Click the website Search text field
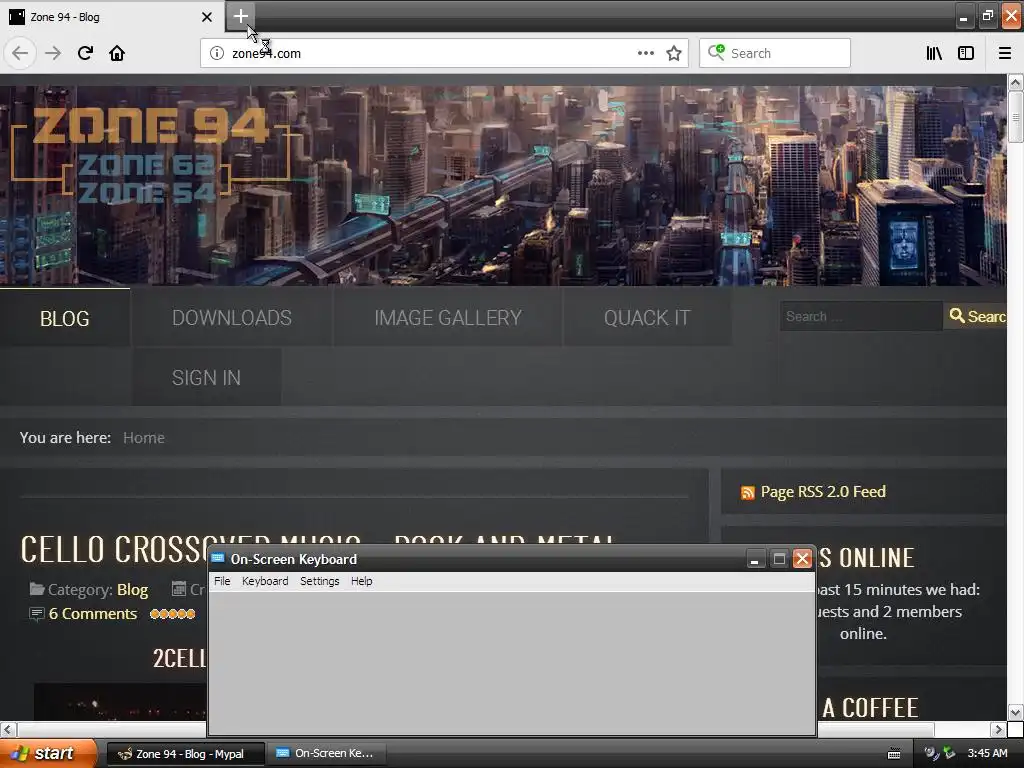The height and width of the screenshot is (768, 1024). 861,316
